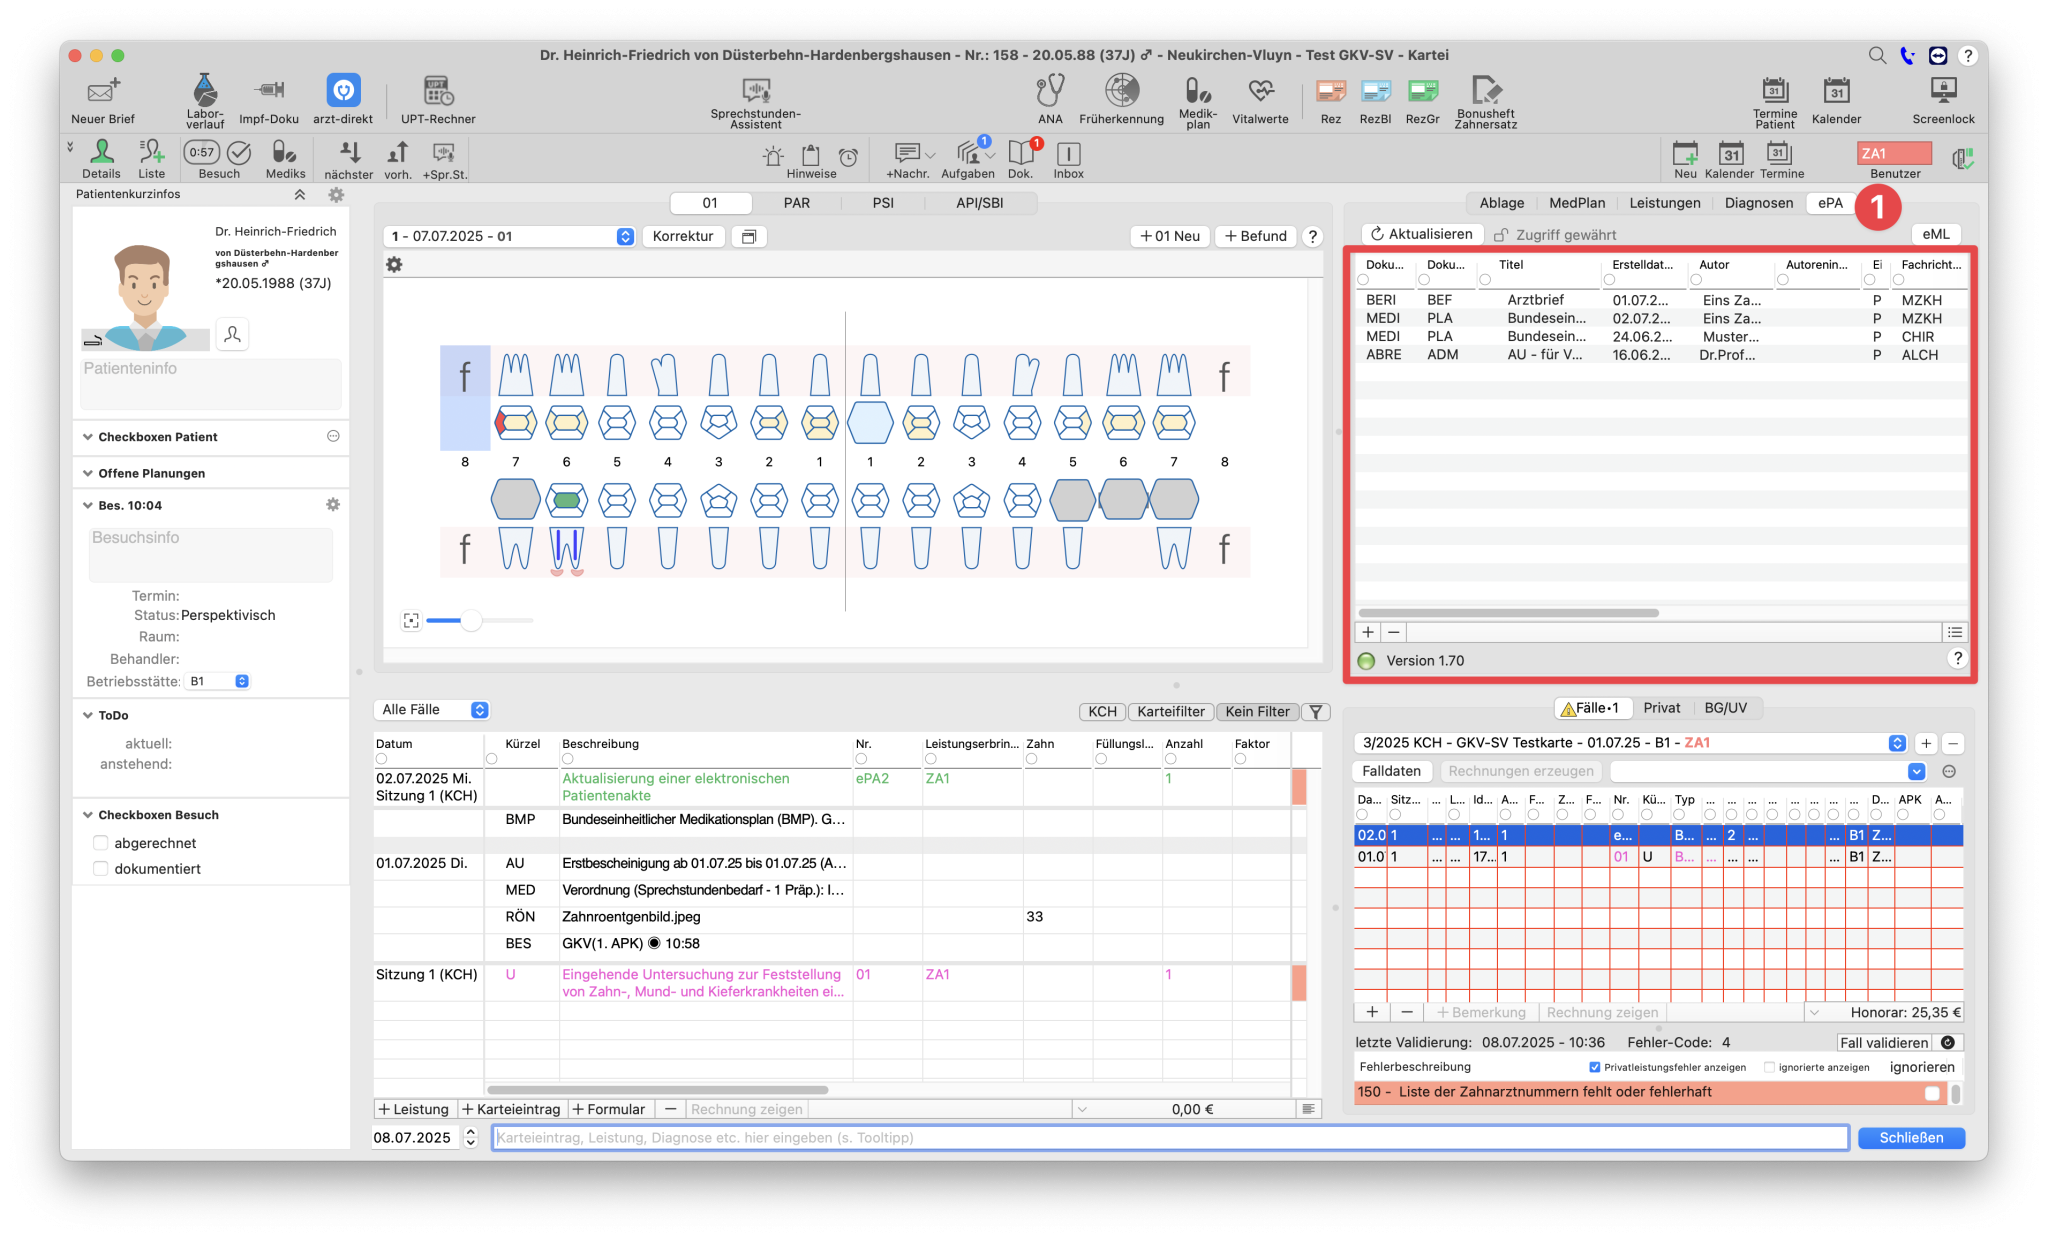Open the Karteifilter funnel icon
2048x1240 pixels.
pos(1317,711)
